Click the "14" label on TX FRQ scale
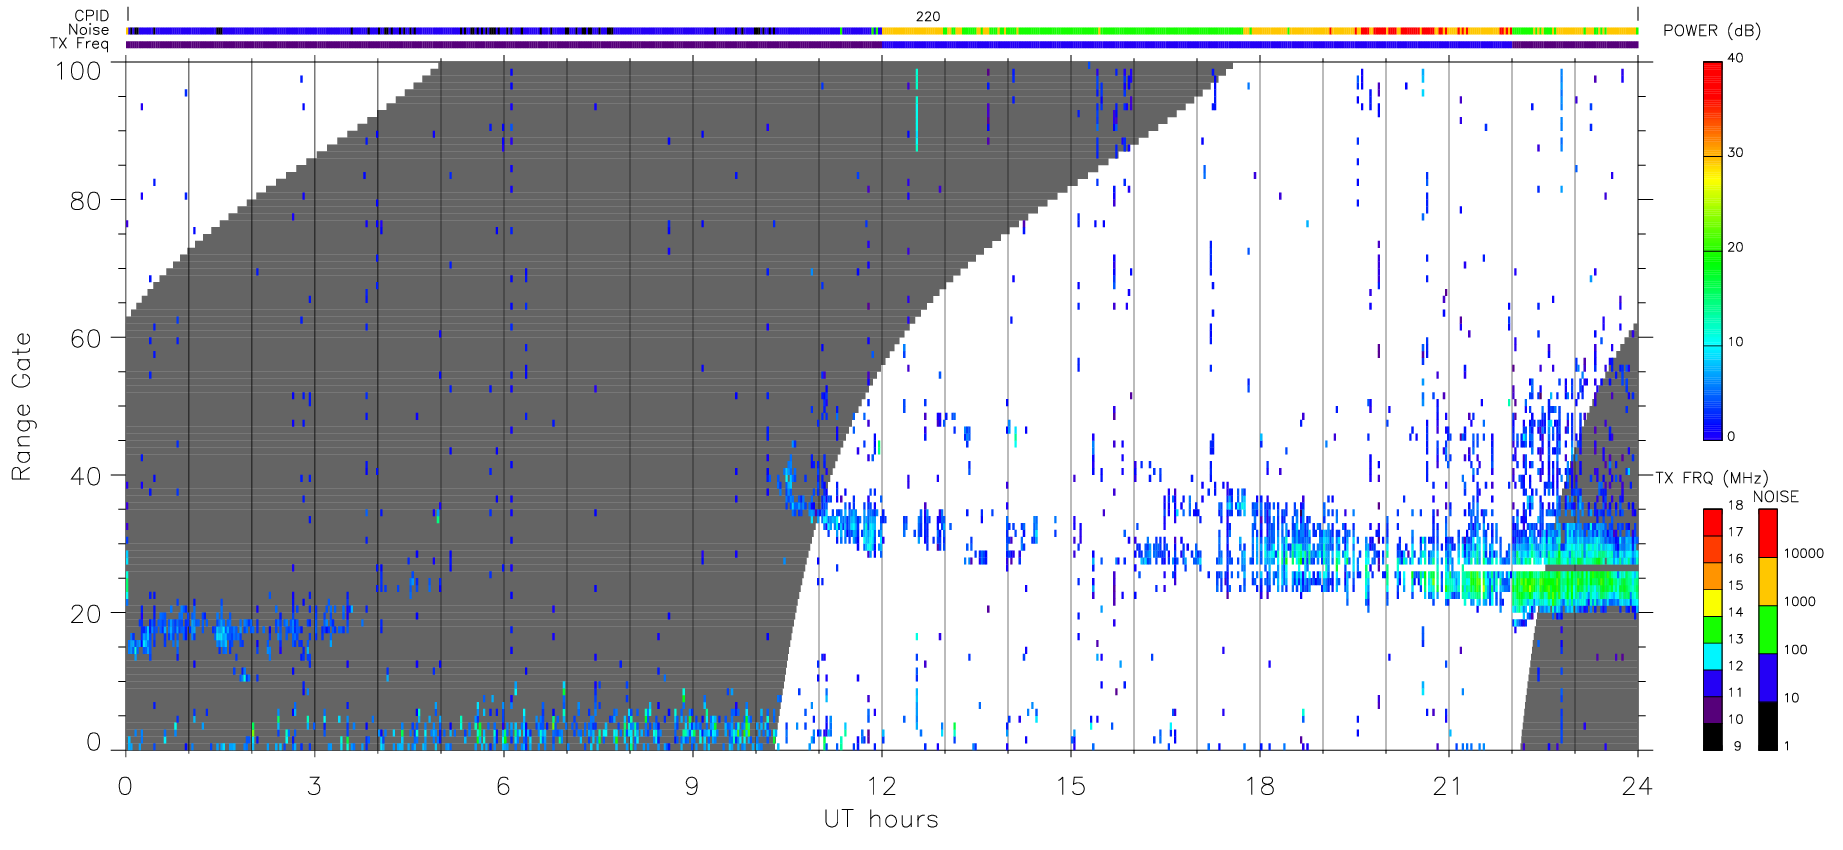This screenshot has width=1843, height=850. [x=1735, y=612]
